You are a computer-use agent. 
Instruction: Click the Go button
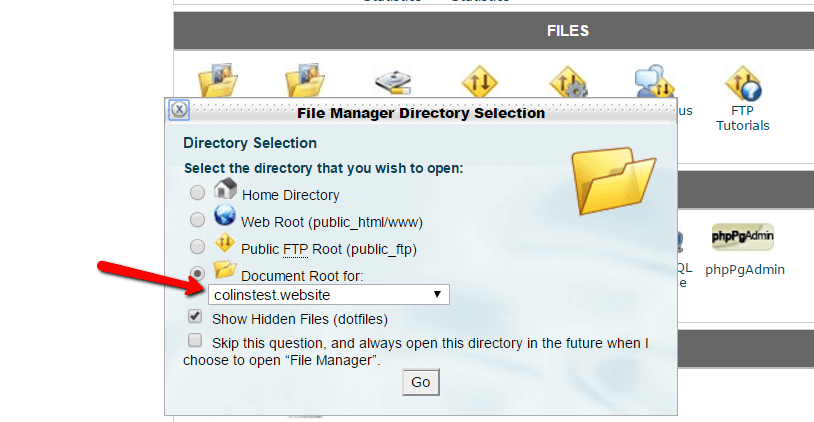coord(420,382)
